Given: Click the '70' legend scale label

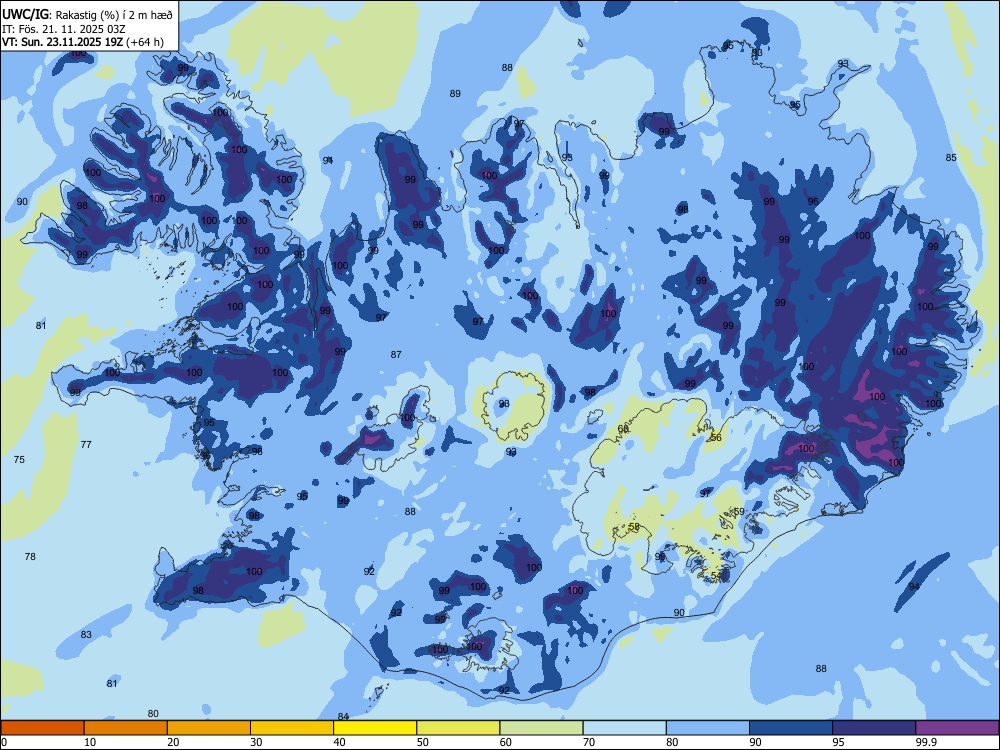Looking at the screenshot, I should click(589, 742).
